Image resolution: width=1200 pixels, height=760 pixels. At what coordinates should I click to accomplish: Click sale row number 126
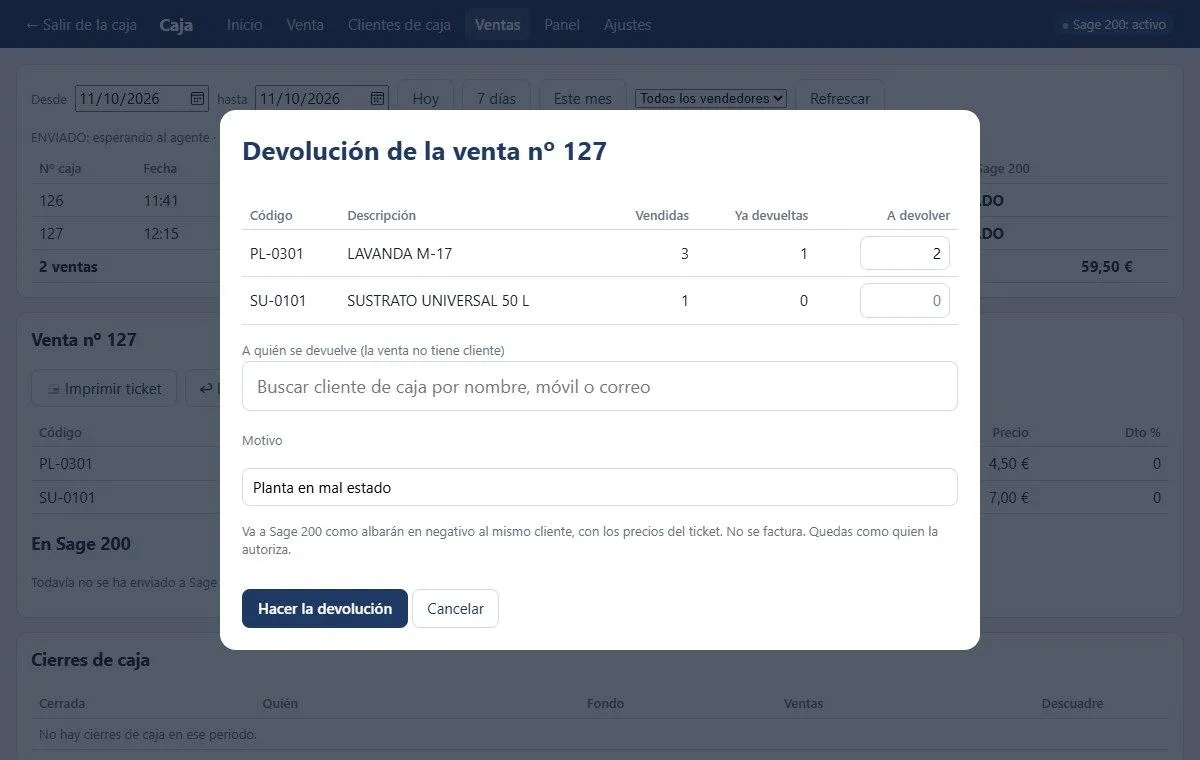tap(51, 200)
